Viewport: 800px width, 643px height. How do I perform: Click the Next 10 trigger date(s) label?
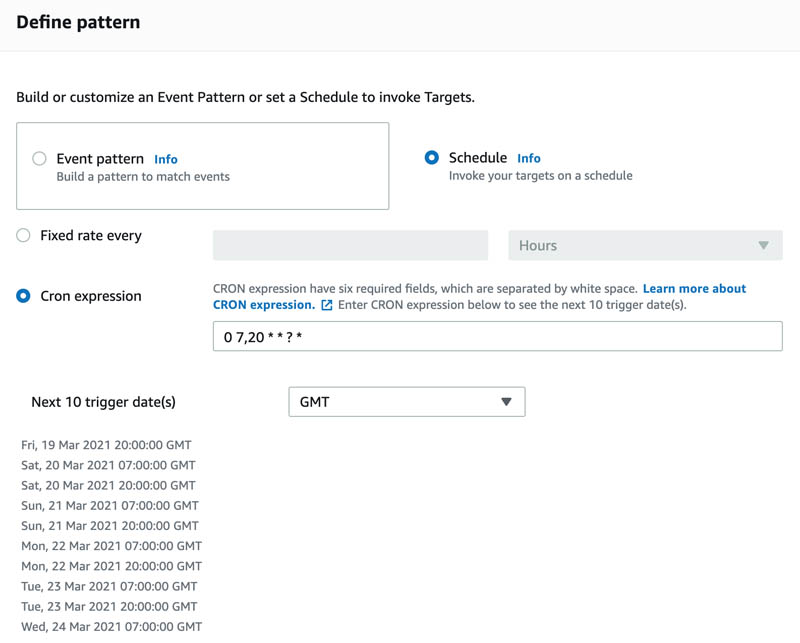point(104,402)
